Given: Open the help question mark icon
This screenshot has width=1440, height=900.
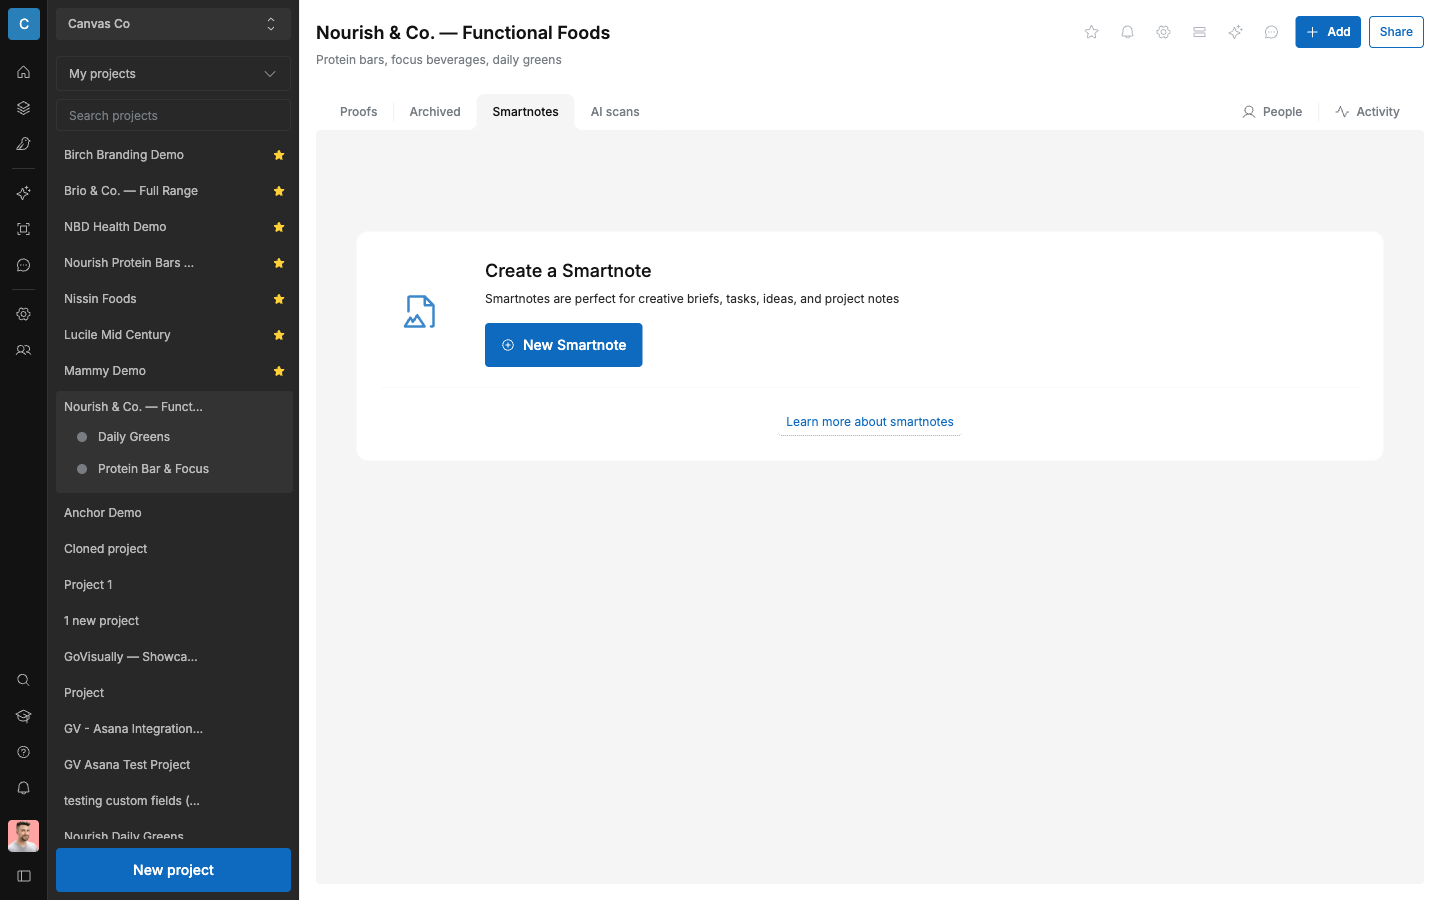Looking at the screenshot, I should point(23,752).
